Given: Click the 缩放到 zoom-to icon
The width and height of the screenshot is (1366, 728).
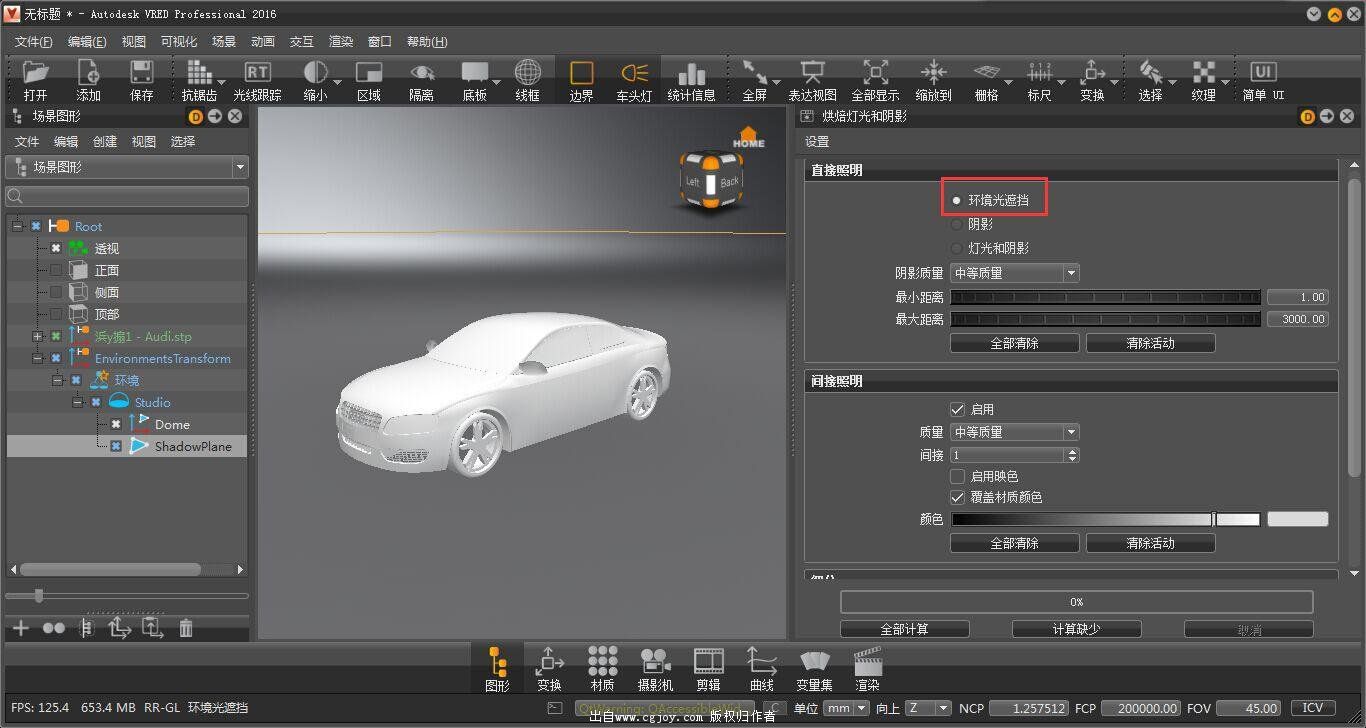Looking at the screenshot, I should coord(933,73).
